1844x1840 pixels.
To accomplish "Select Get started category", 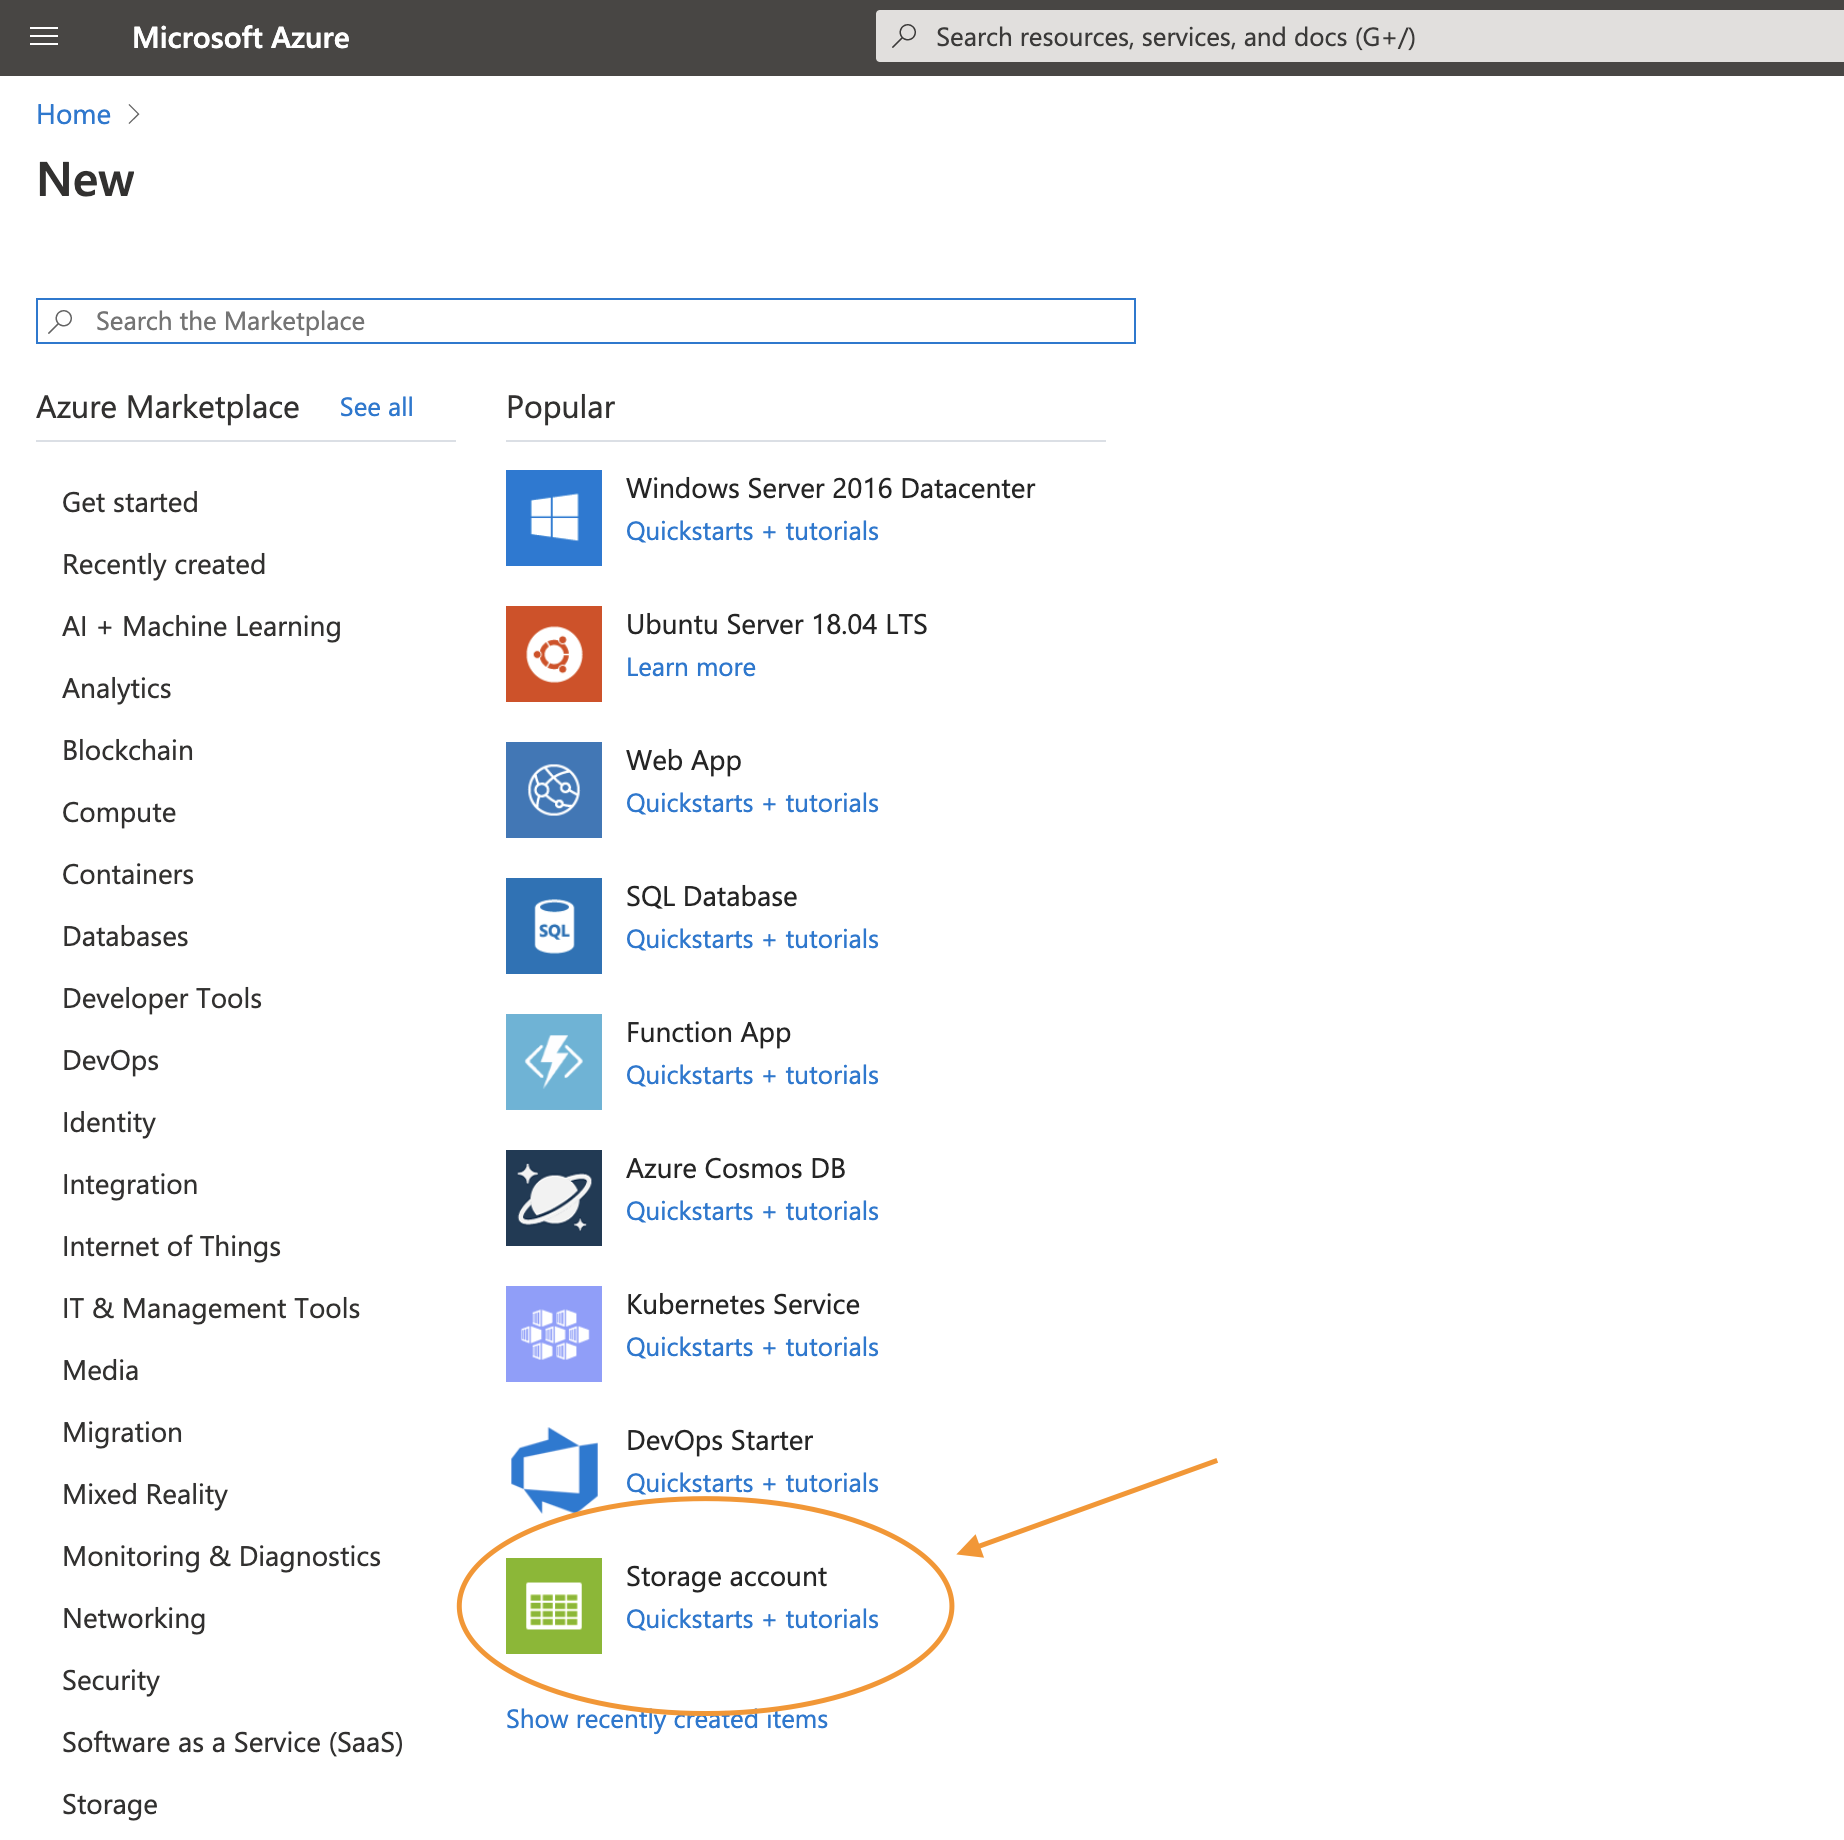I will coord(130,502).
